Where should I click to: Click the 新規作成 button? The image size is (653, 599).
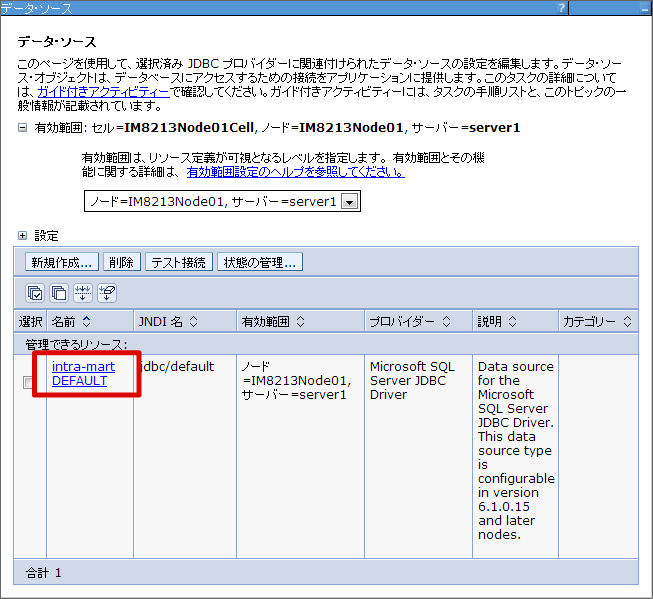pyautogui.click(x=62, y=262)
